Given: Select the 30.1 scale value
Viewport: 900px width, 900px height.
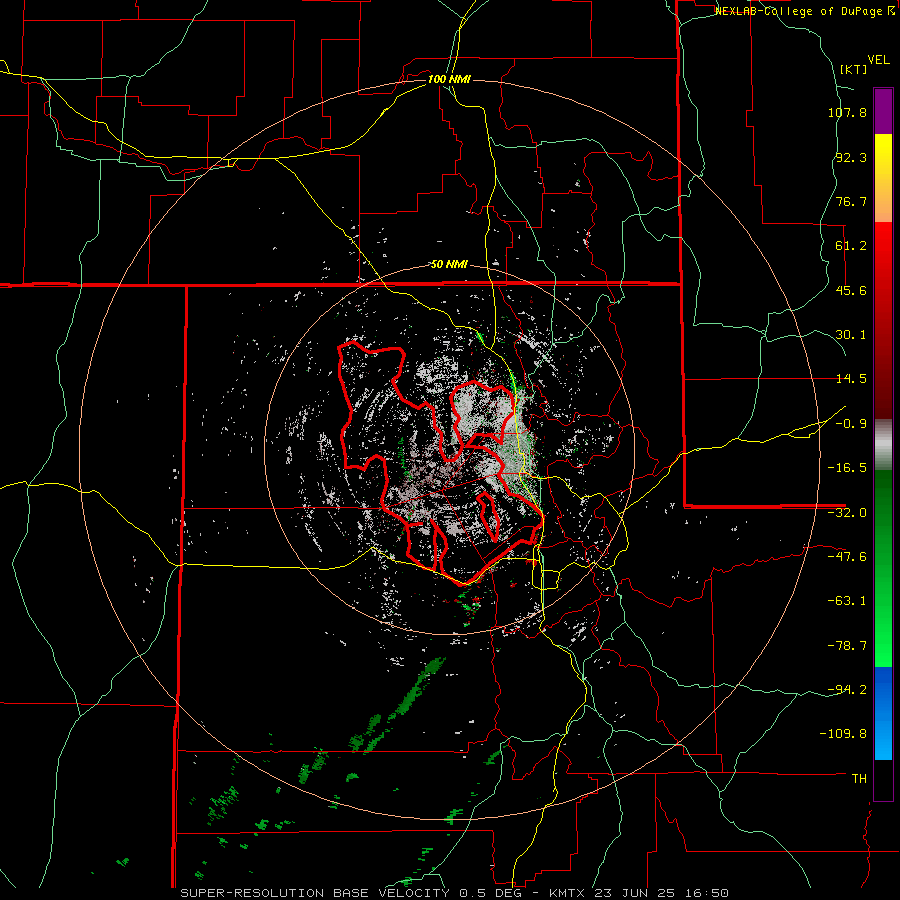Looking at the screenshot, I should point(851,335).
